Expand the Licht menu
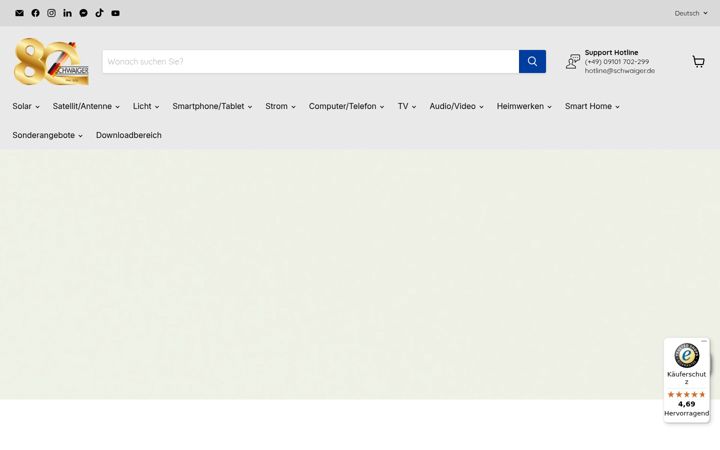Image resolution: width=720 pixels, height=450 pixels. coord(146,106)
